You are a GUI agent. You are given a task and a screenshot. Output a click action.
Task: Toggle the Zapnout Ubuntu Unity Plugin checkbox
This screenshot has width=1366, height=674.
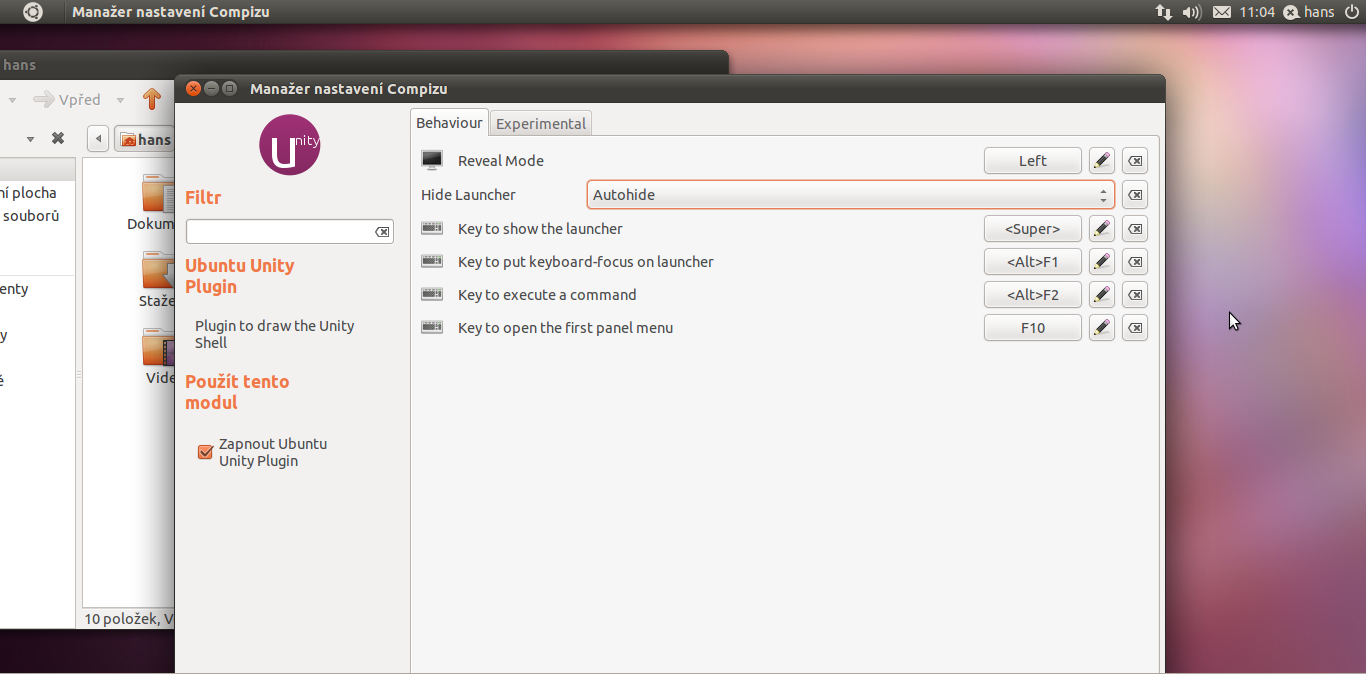tap(206, 452)
